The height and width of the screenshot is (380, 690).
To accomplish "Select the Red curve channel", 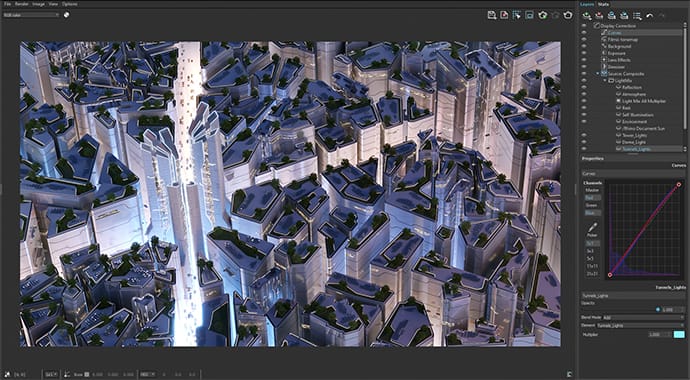I will point(592,197).
